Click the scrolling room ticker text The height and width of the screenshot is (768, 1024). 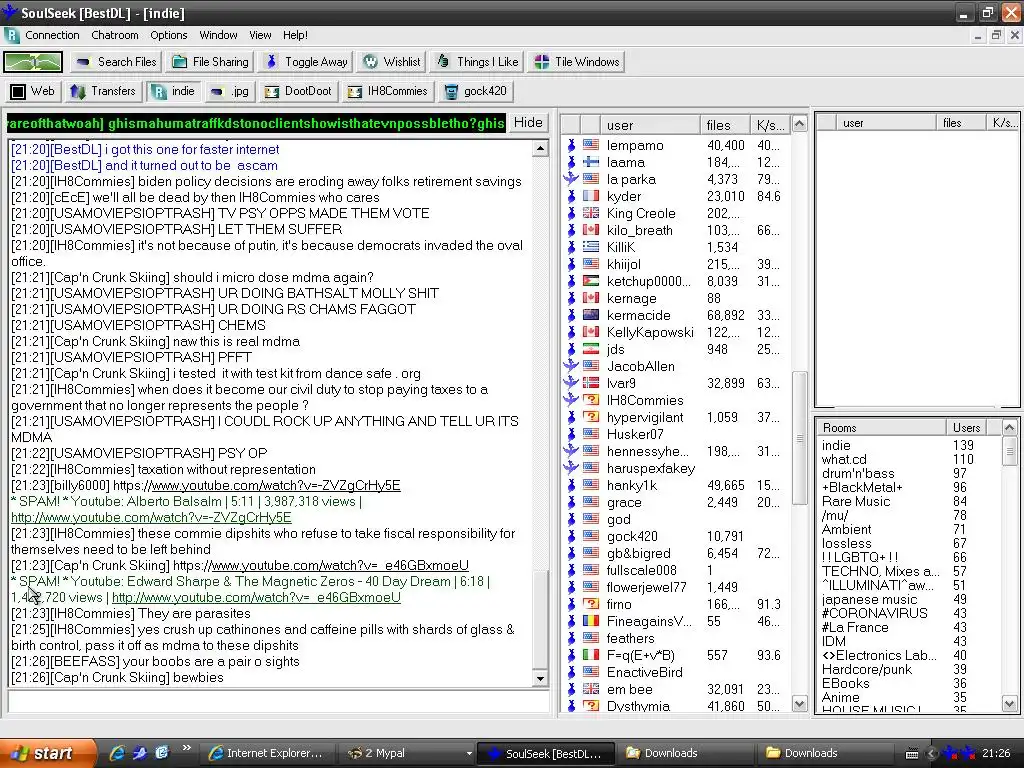coord(256,123)
